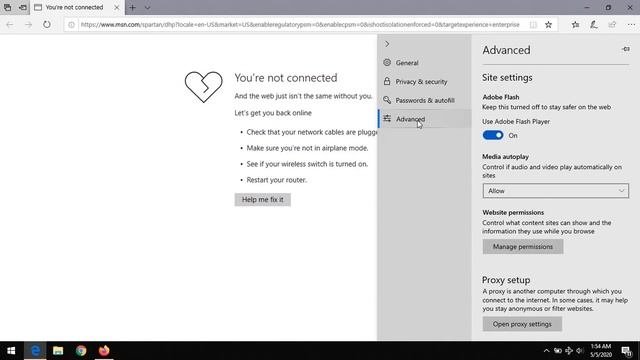Refresh the page
The height and width of the screenshot is (360, 640).
point(47,24)
